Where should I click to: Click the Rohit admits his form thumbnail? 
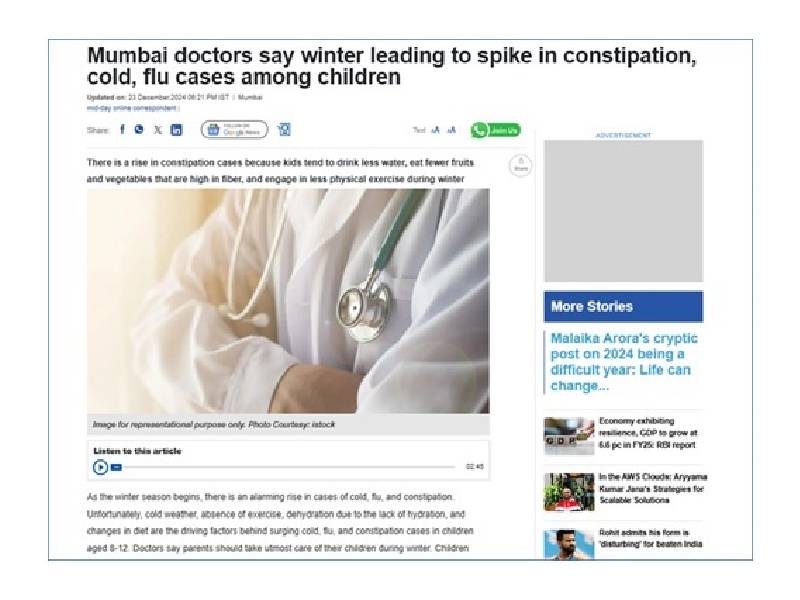[569, 545]
